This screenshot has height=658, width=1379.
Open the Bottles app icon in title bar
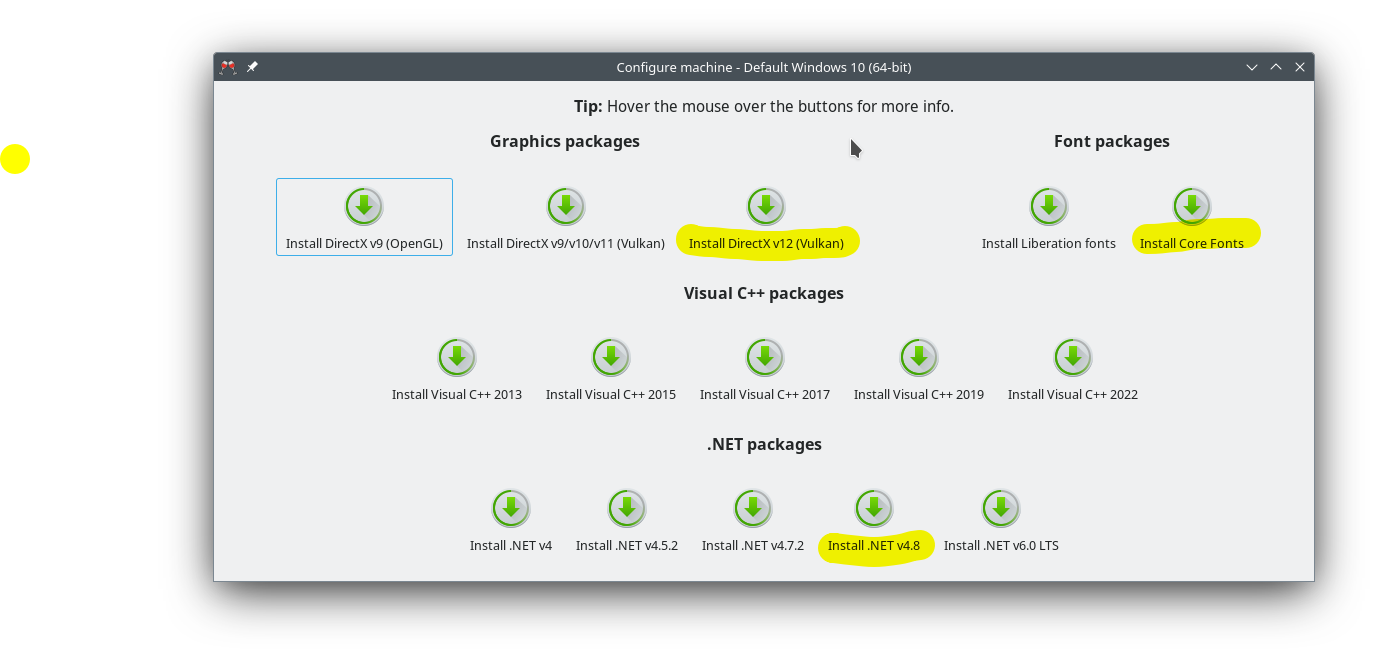[x=228, y=67]
